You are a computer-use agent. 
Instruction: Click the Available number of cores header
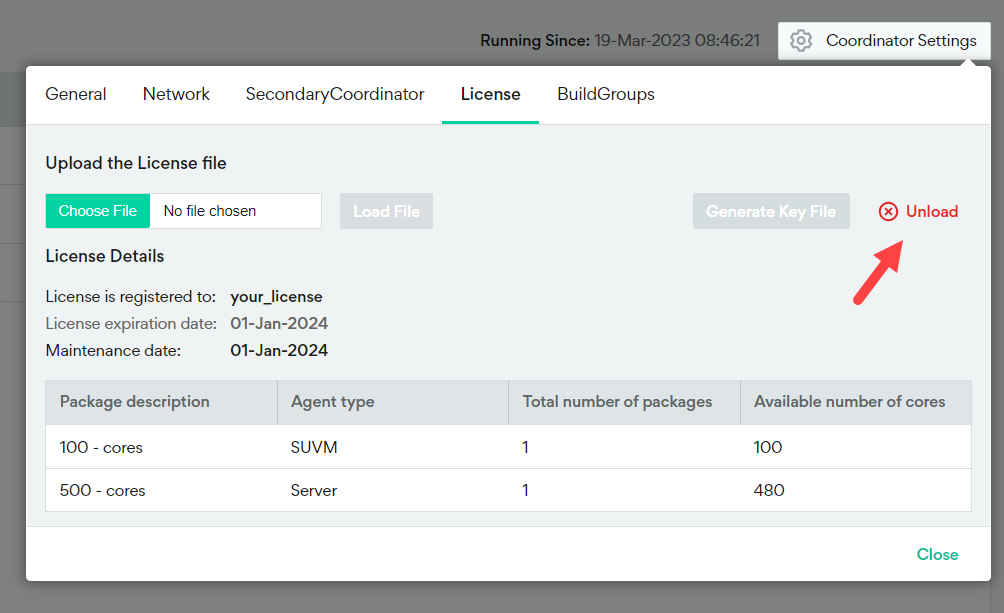(849, 402)
